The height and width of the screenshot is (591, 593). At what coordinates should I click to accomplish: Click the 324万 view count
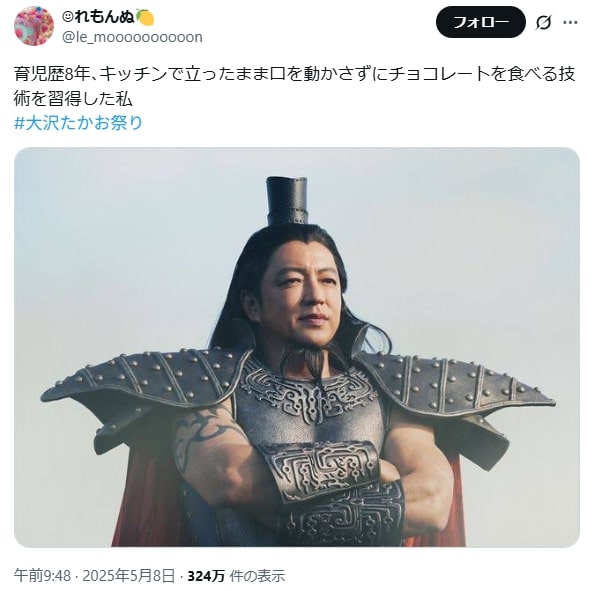(206, 576)
